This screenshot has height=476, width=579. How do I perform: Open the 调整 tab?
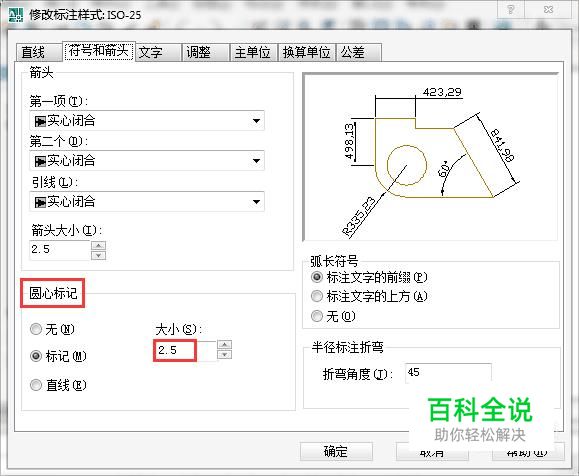(205, 52)
